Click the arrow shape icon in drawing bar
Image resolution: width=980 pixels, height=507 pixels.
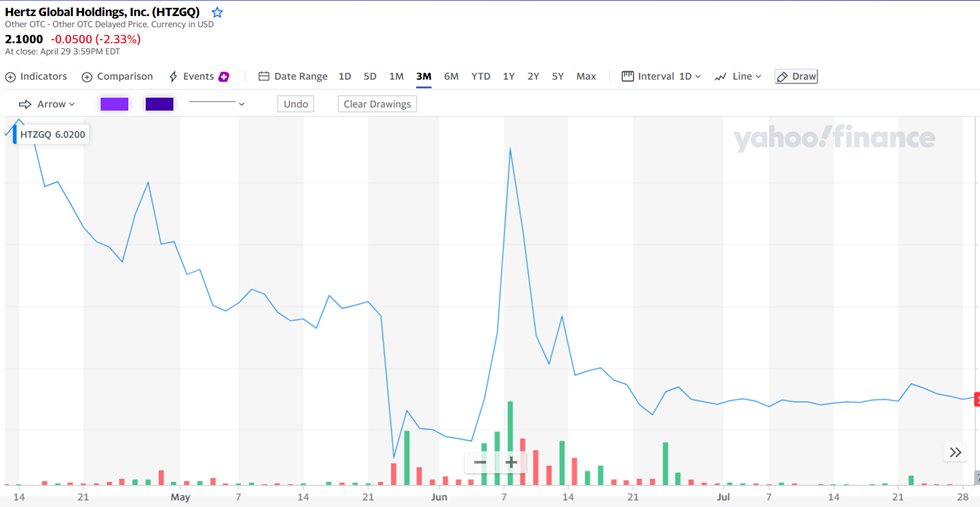tap(25, 104)
